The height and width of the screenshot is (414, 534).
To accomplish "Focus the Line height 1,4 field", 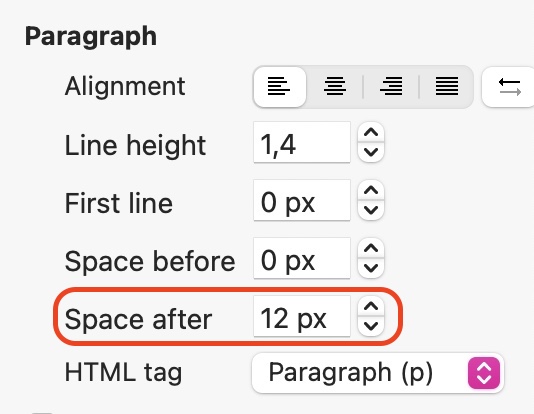I will pos(302,142).
